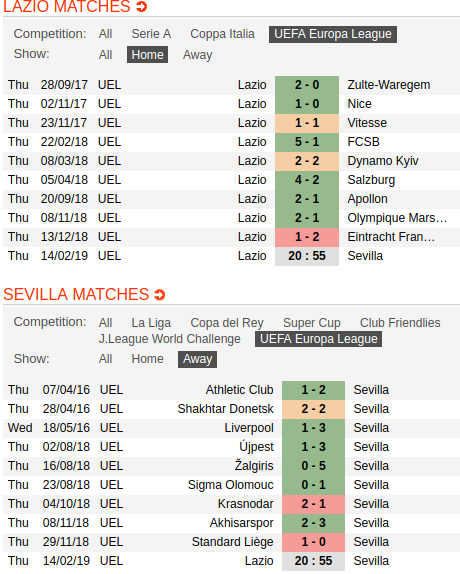Open Liverpool 1 - 3 Sevilla score

(313, 428)
